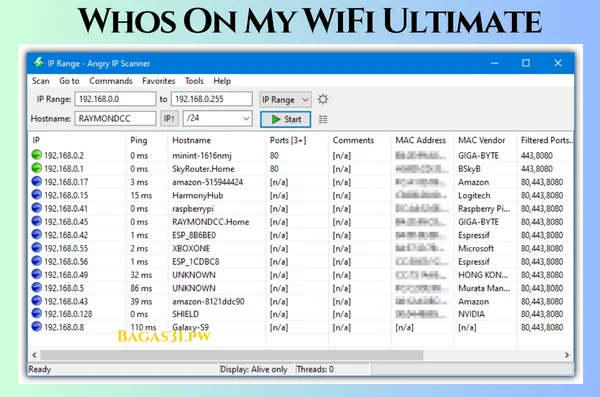600x397 pixels.
Task: Open the Tools menu
Action: pos(194,81)
